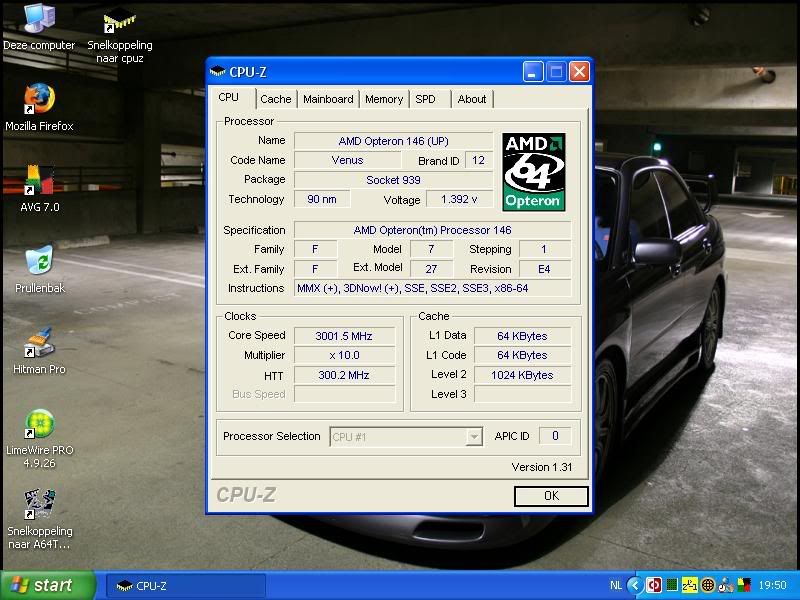
Task: Click the Core Speed value 3001.5 MHz
Action: (x=344, y=336)
